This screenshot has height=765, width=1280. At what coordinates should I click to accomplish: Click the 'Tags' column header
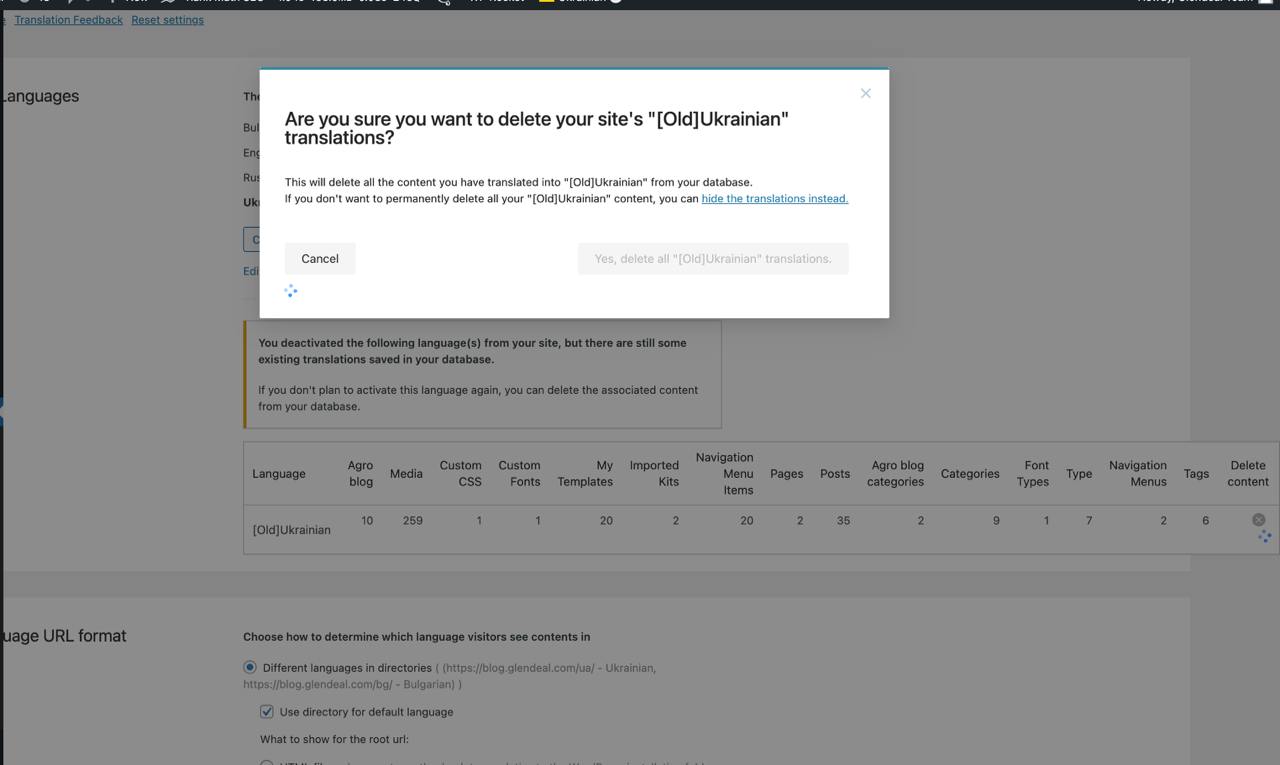click(1196, 474)
